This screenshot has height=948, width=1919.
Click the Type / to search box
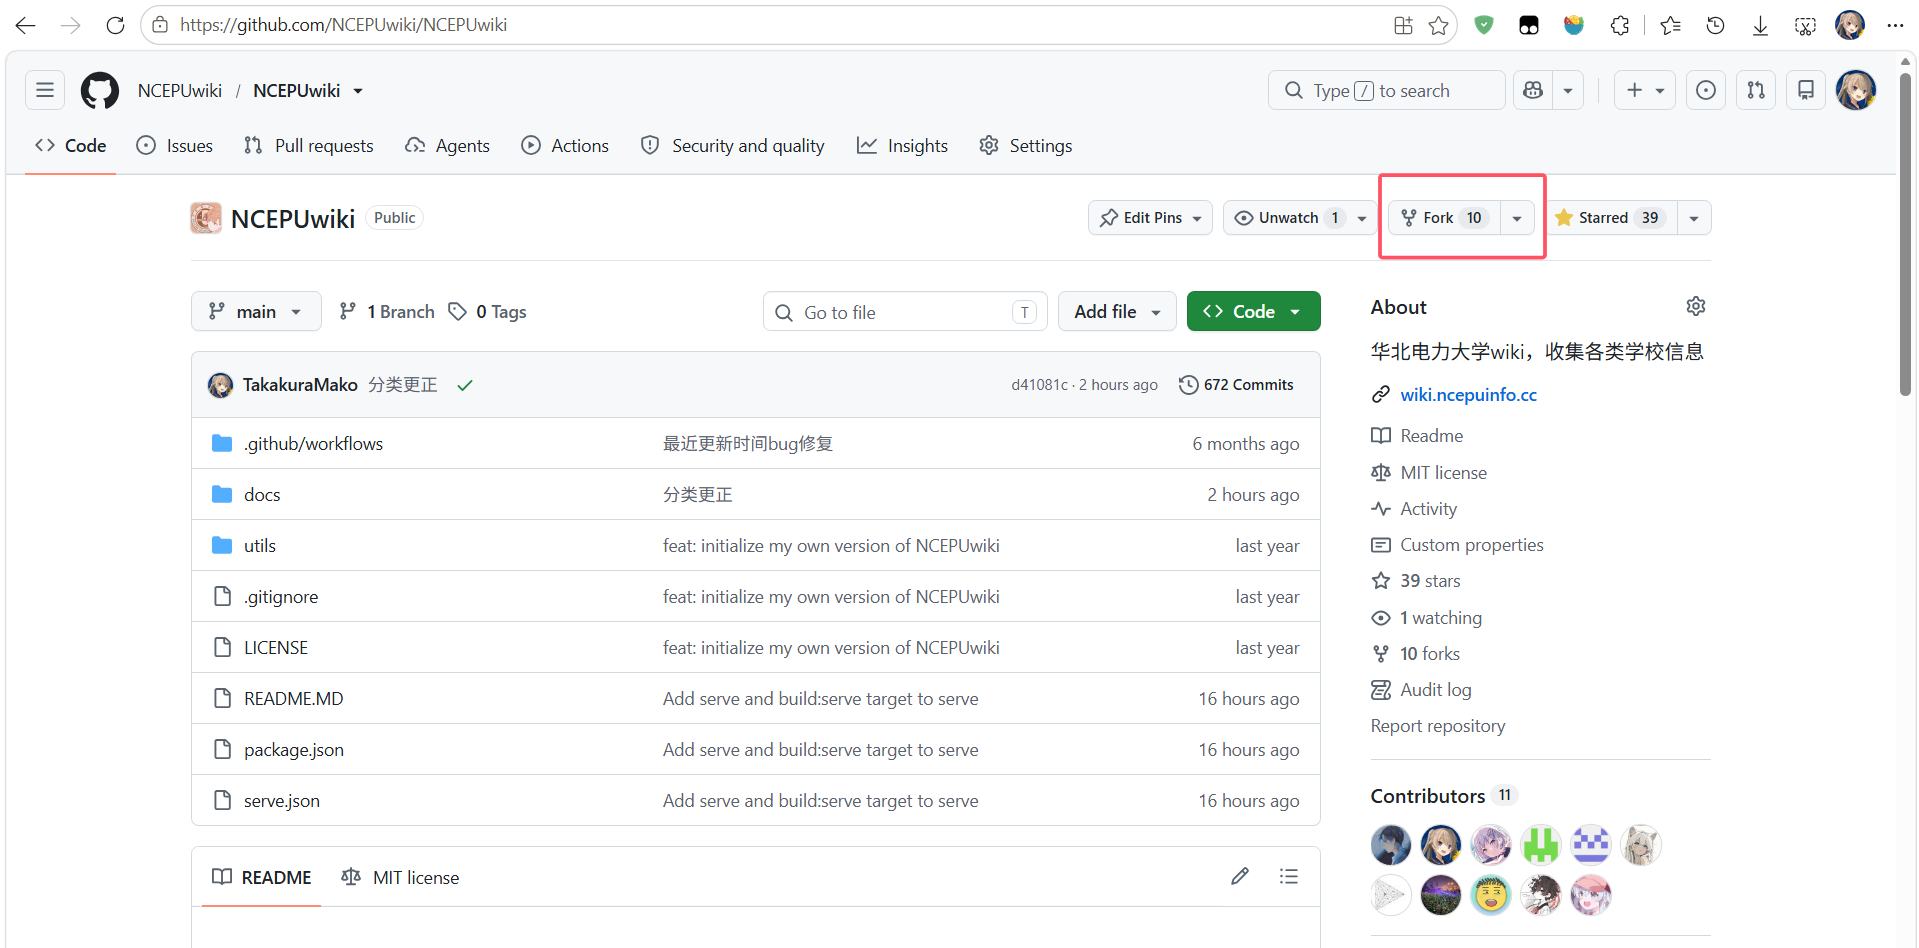pos(1386,91)
